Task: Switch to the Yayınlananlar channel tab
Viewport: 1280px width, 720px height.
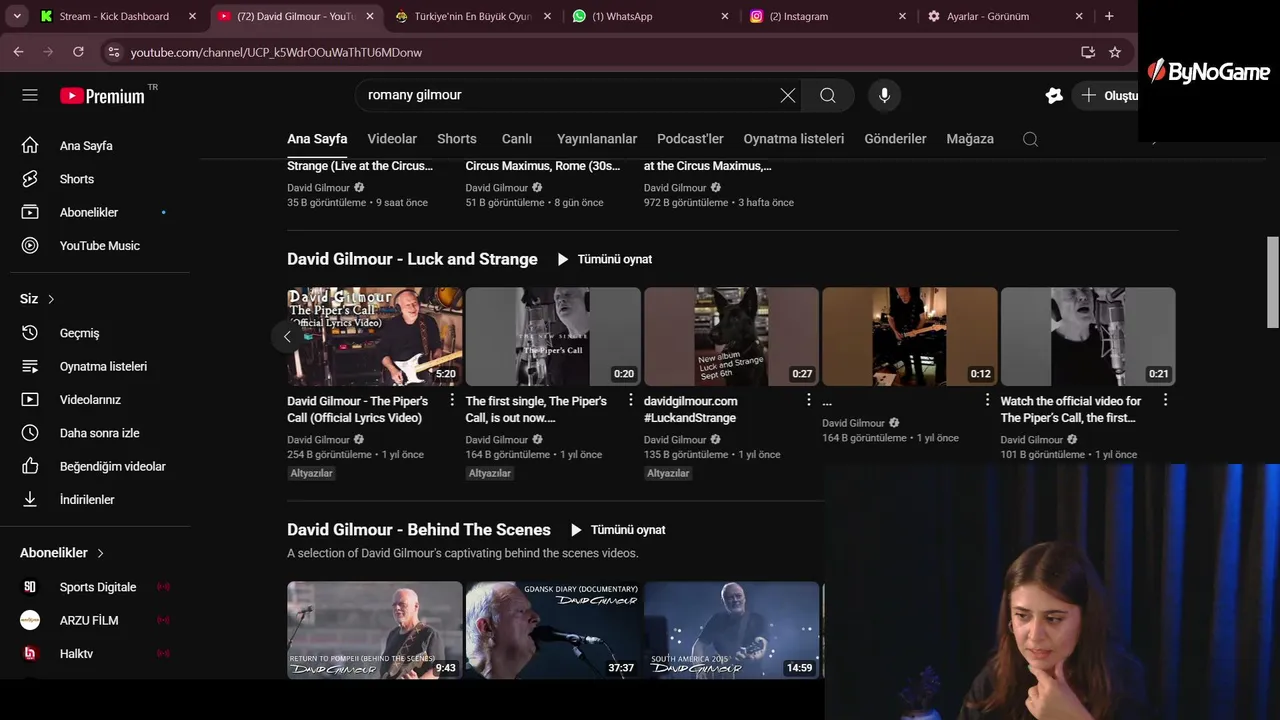Action: (x=597, y=139)
